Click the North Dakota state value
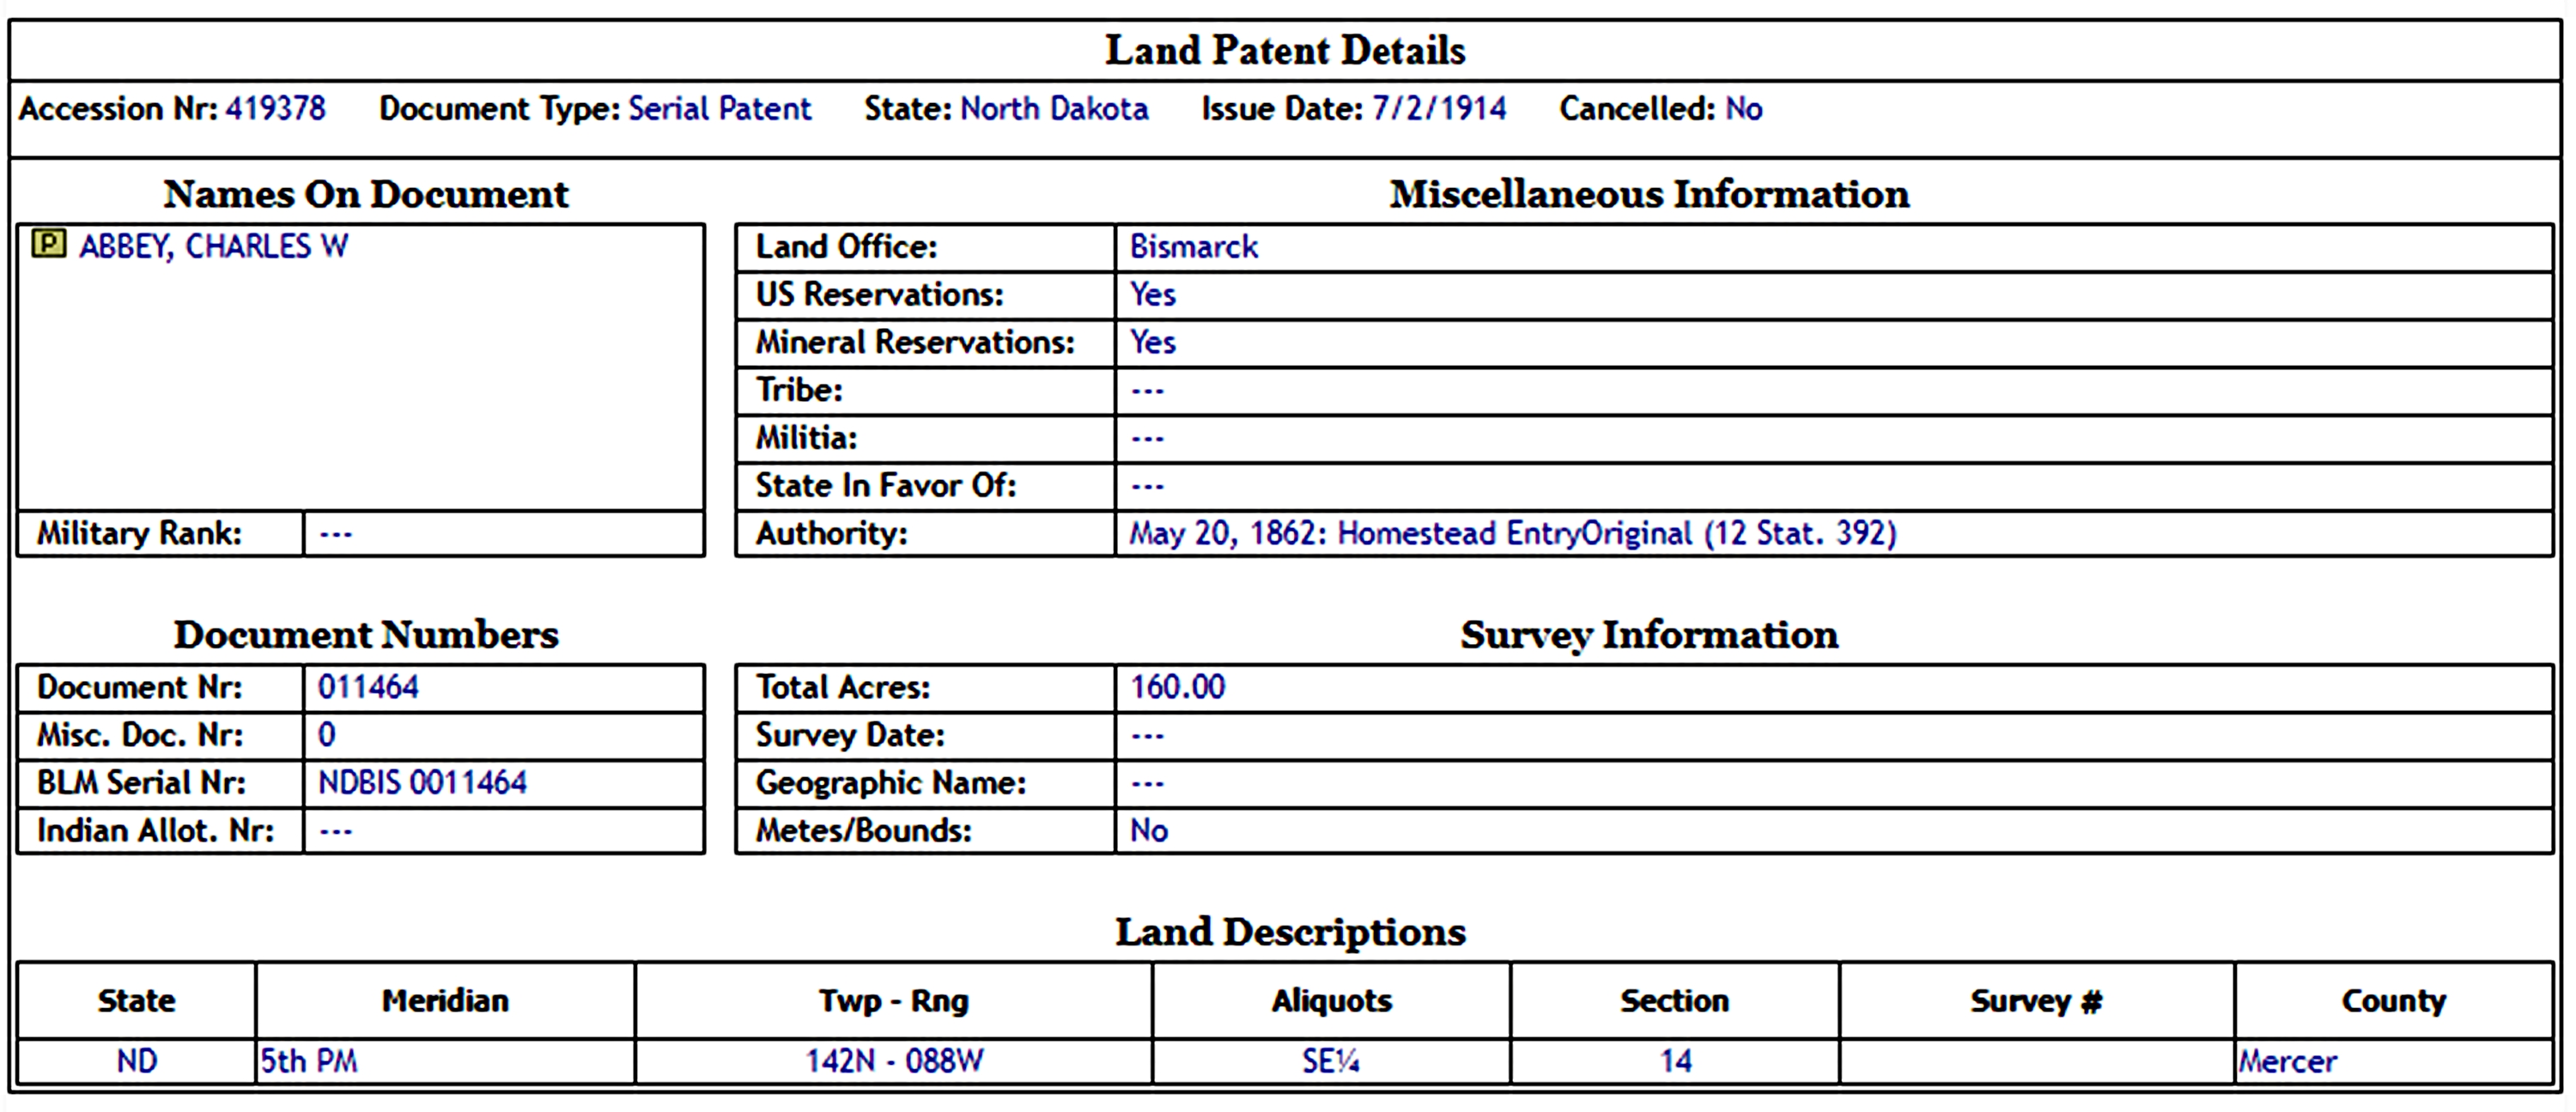Image resolution: width=2576 pixels, height=1112 pixels. click(1054, 108)
